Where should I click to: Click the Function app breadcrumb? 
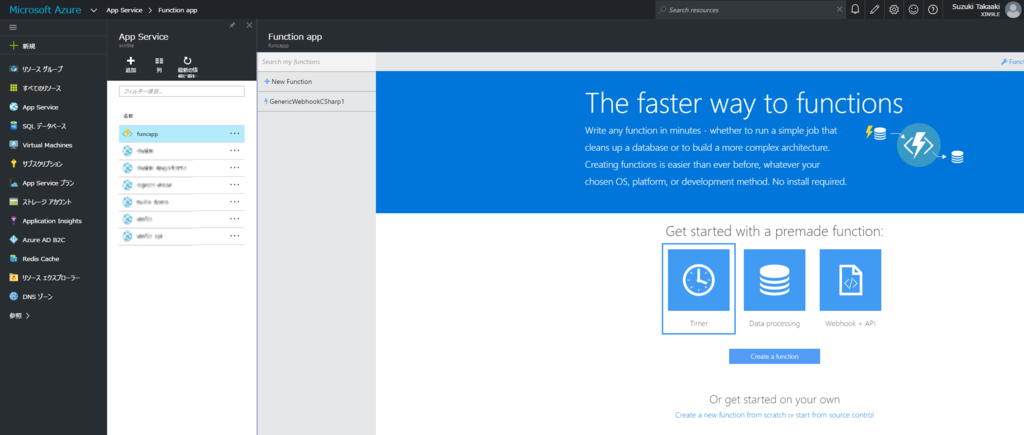click(x=178, y=10)
